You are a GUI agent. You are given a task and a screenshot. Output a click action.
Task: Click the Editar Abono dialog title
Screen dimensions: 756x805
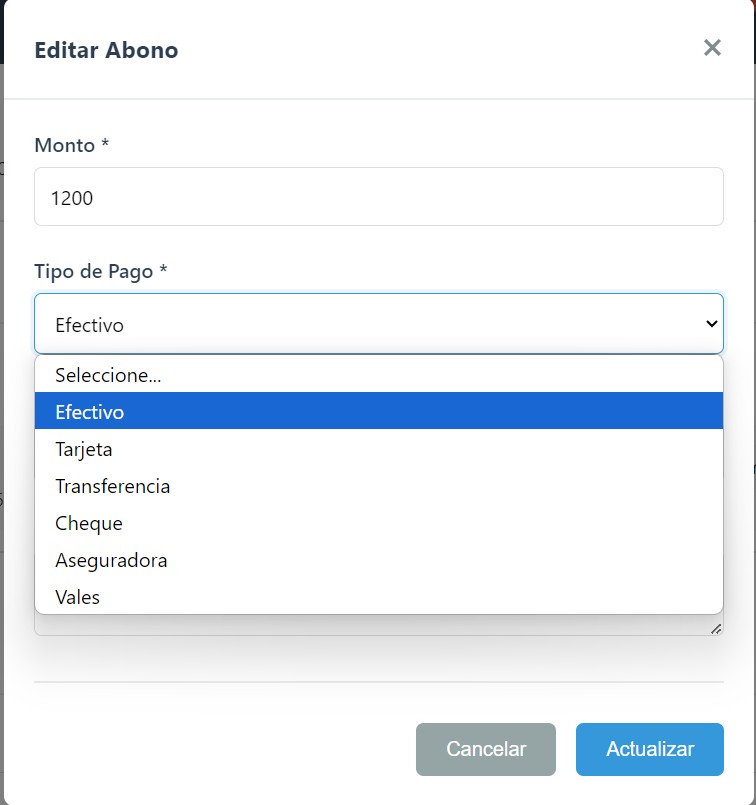point(106,50)
